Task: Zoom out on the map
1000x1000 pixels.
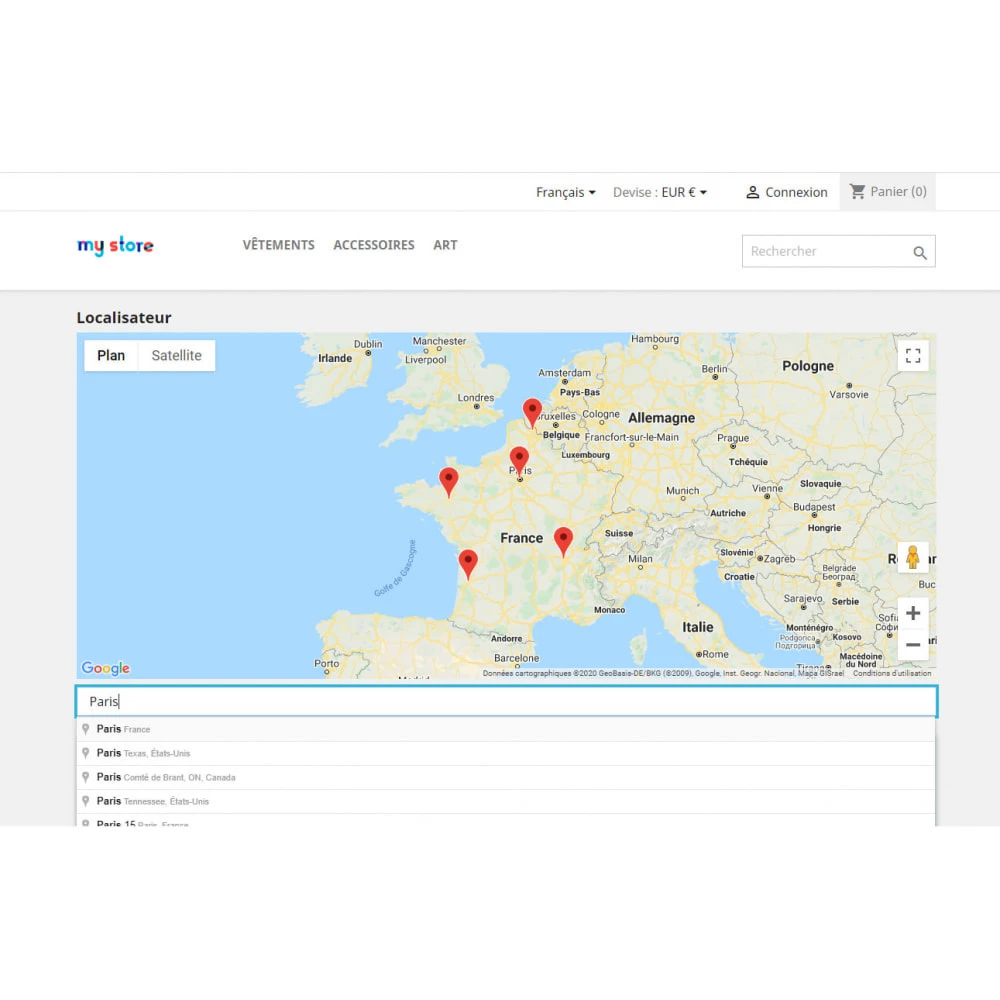Action: click(x=913, y=645)
